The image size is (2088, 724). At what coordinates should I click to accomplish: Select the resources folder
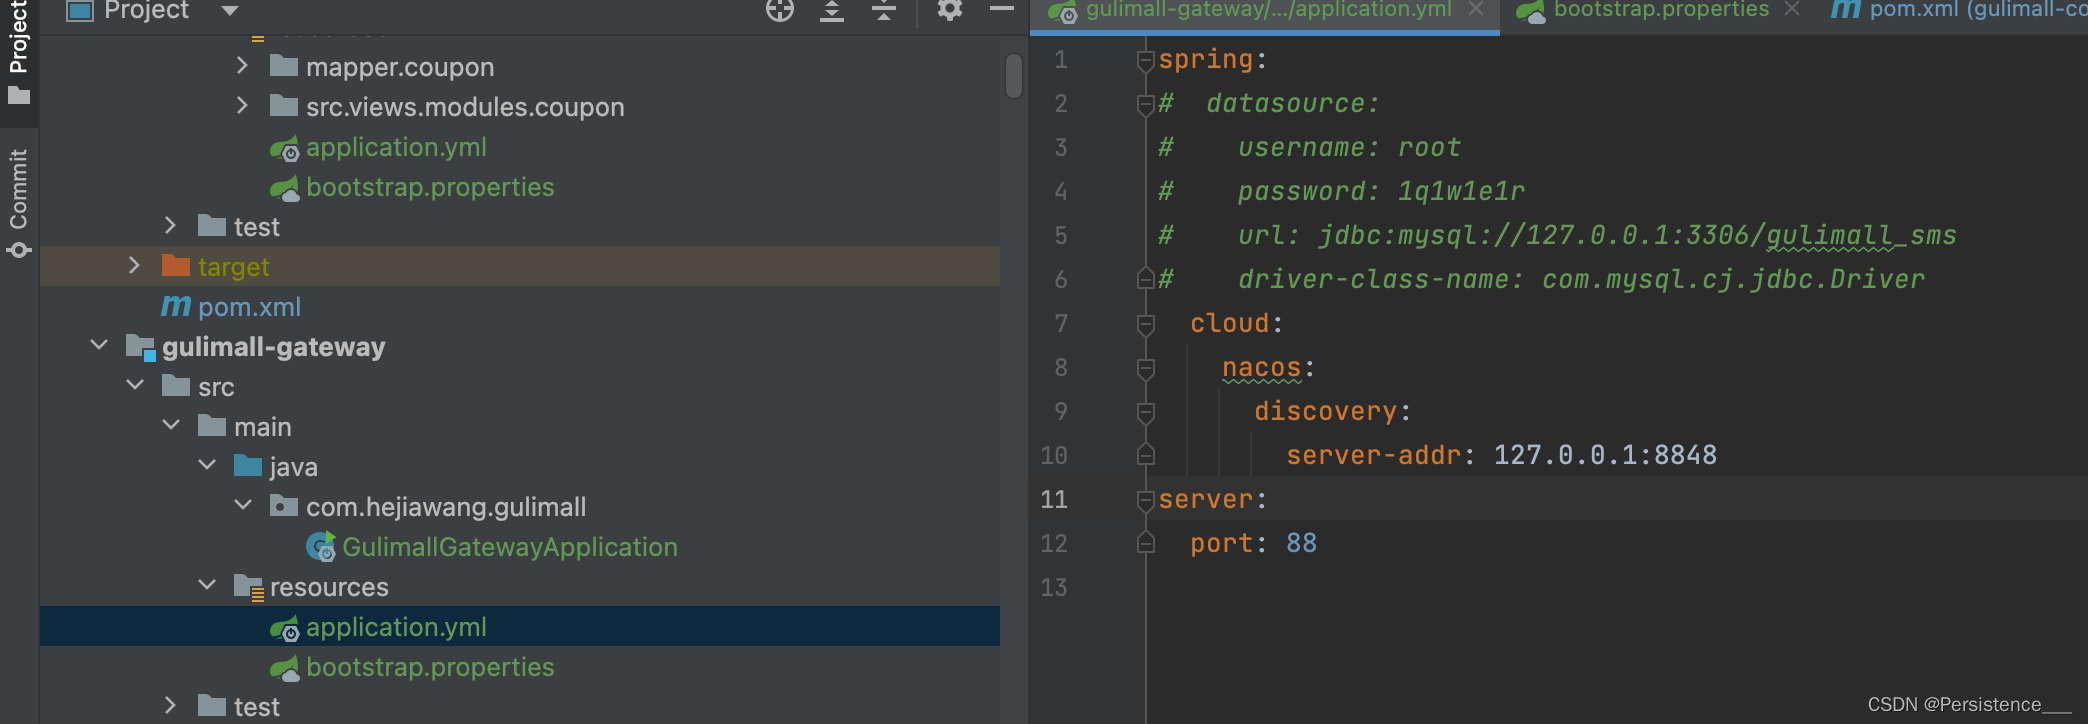(329, 587)
